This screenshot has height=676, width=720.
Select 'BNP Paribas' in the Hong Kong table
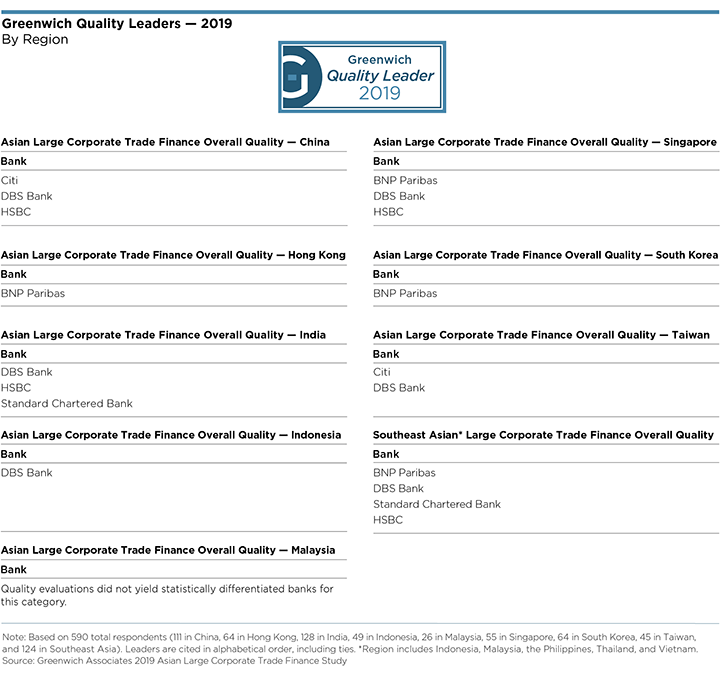click(33, 293)
